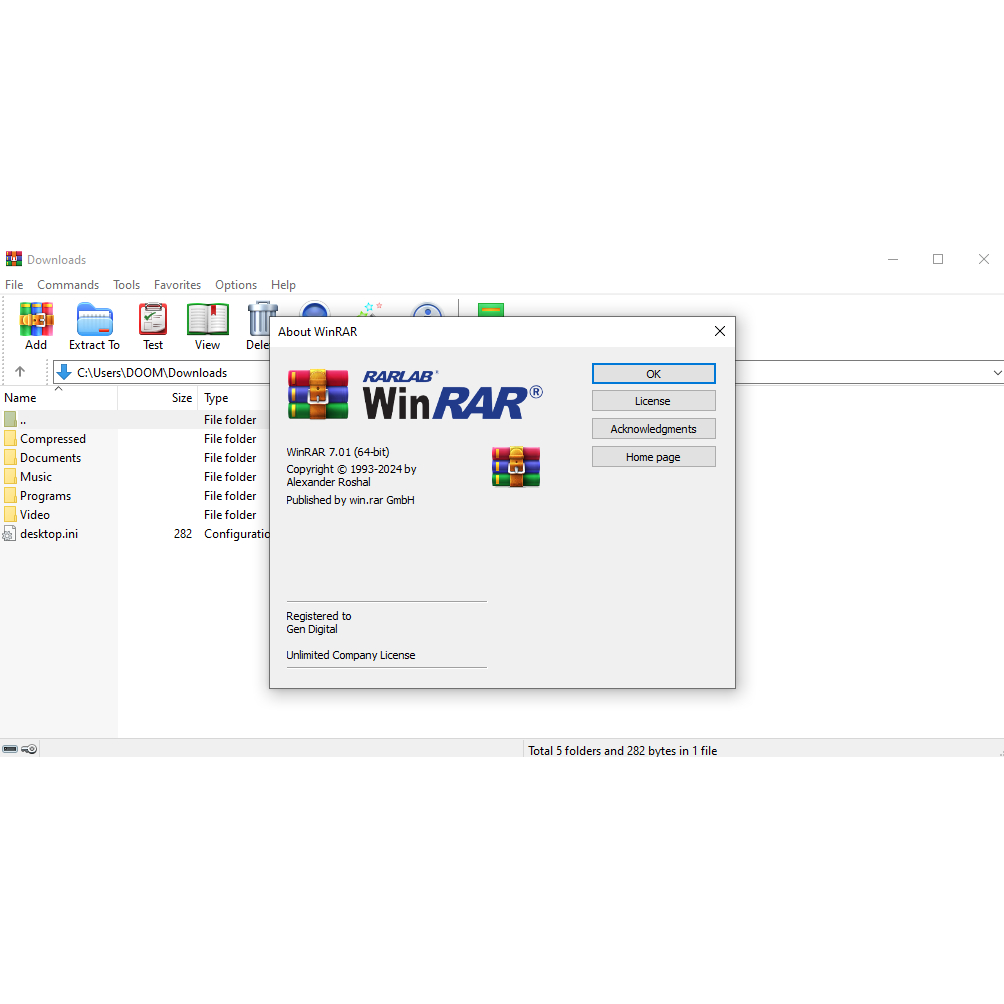Click the License button
The width and height of the screenshot is (1004, 1004).
tap(653, 401)
